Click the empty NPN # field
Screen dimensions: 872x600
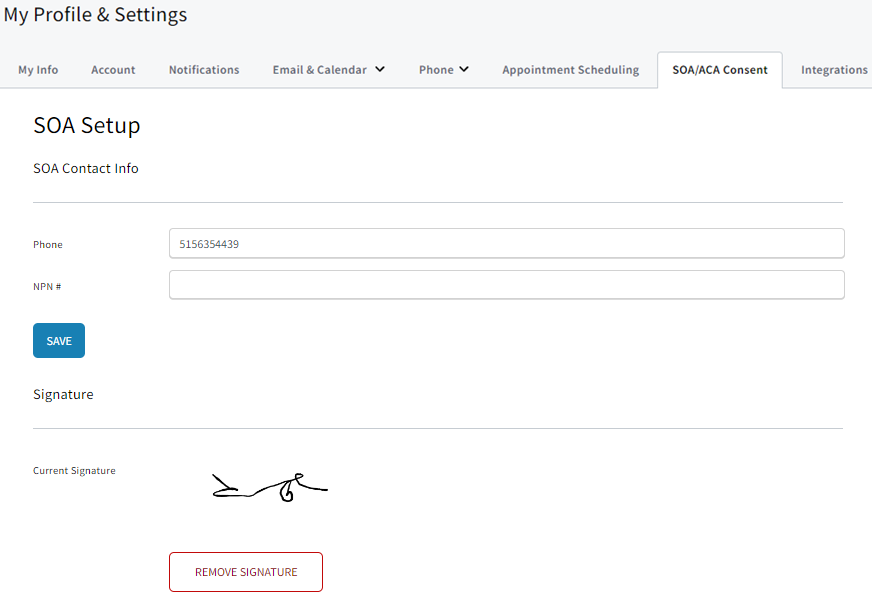[x=506, y=284]
